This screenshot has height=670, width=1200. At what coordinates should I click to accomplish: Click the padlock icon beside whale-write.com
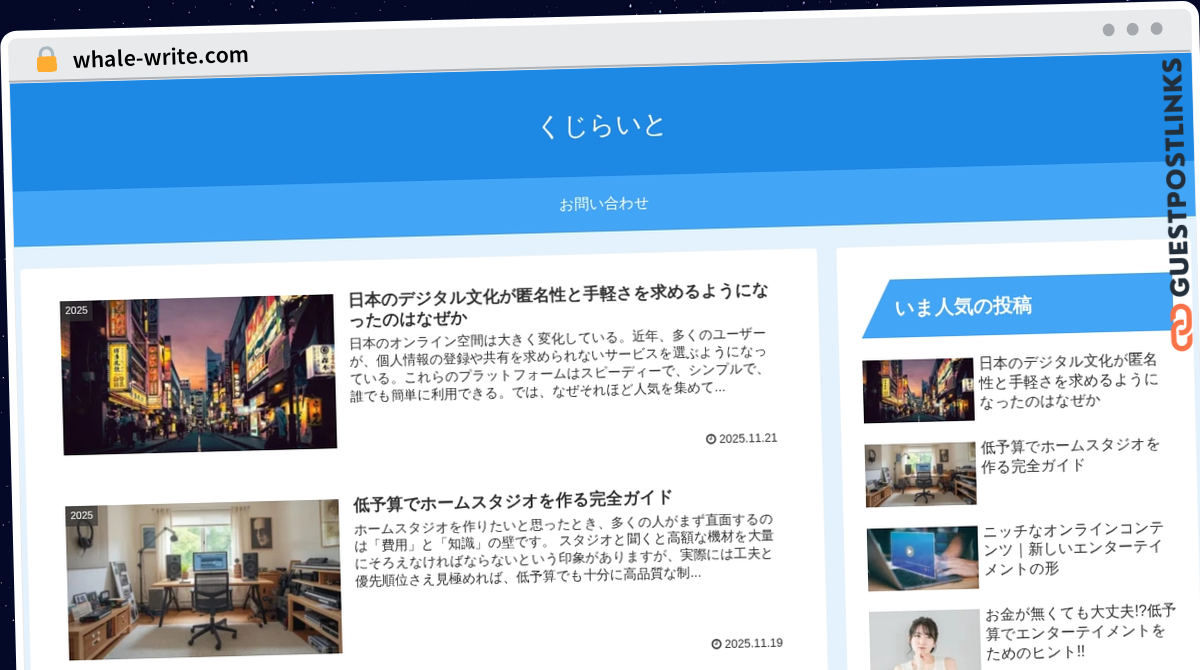click(x=46, y=60)
